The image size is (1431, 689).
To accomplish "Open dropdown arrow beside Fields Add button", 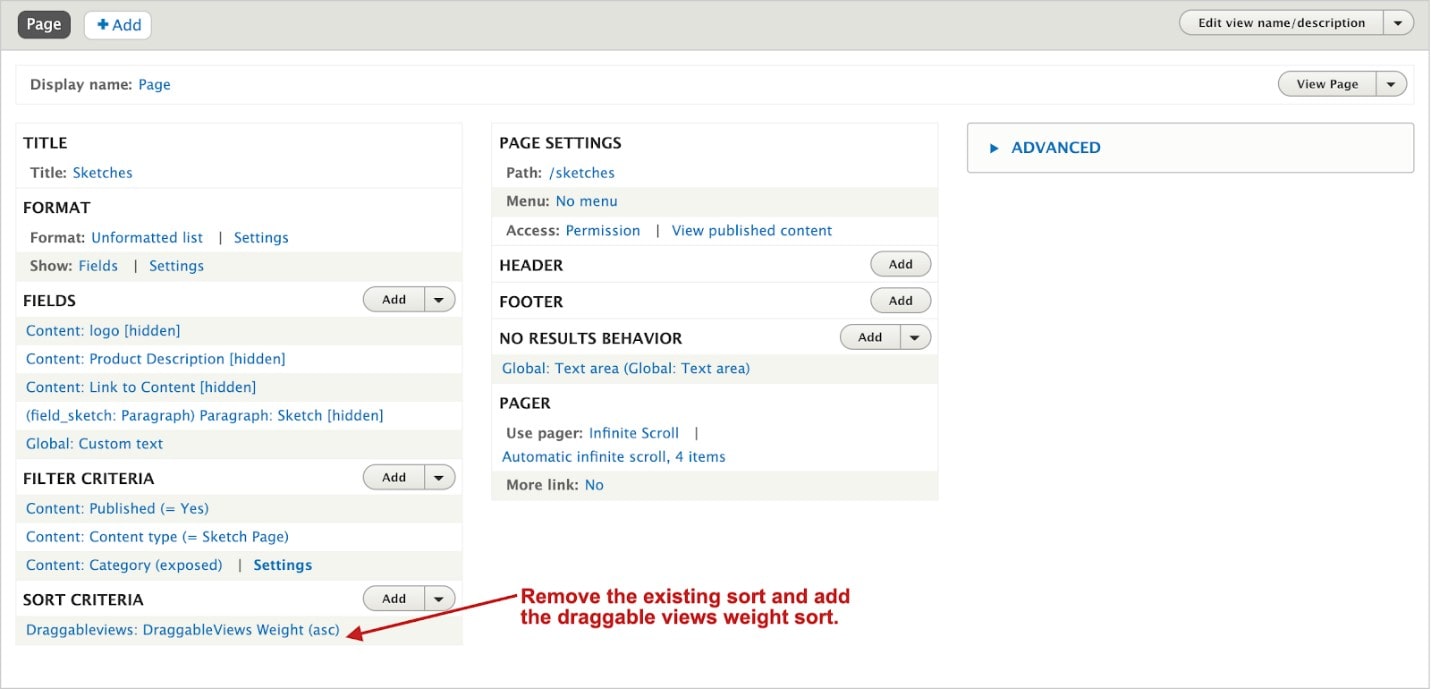I will pos(440,299).
